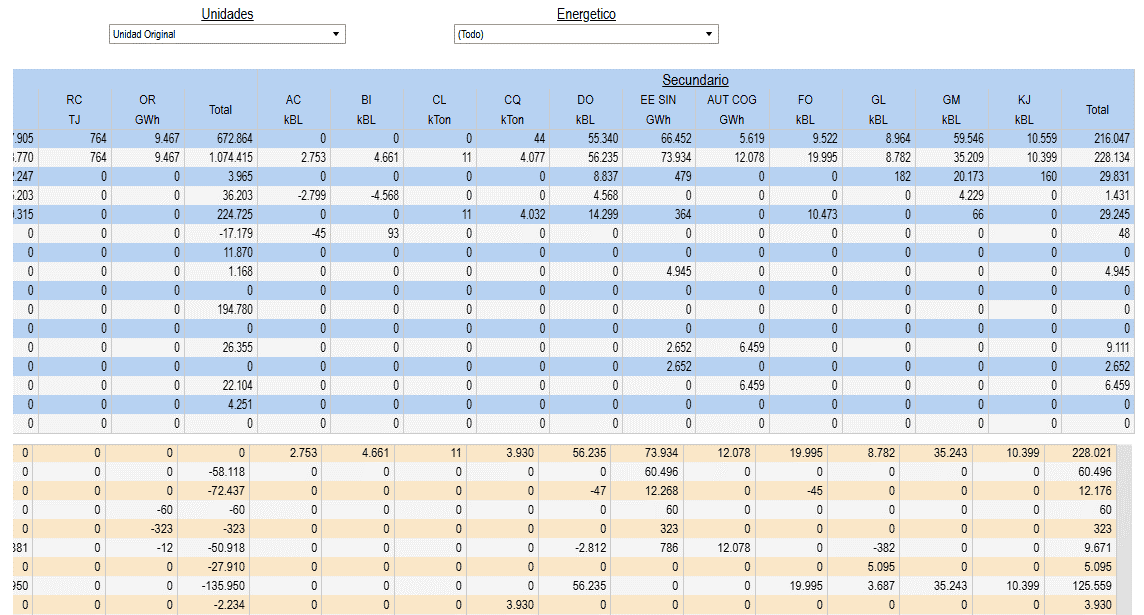Select the RC TJ column header
The image size is (1144, 615).
pyautogui.click(x=75, y=109)
